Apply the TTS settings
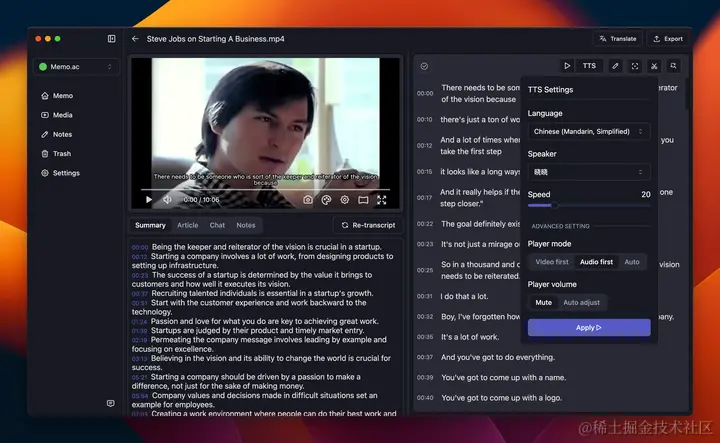The width and height of the screenshot is (720, 443). pyautogui.click(x=589, y=327)
